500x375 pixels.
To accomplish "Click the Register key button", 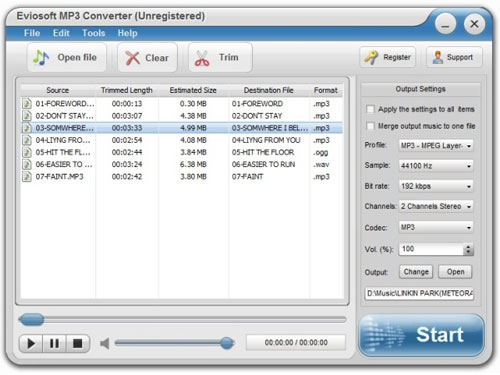I will pyautogui.click(x=388, y=57).
